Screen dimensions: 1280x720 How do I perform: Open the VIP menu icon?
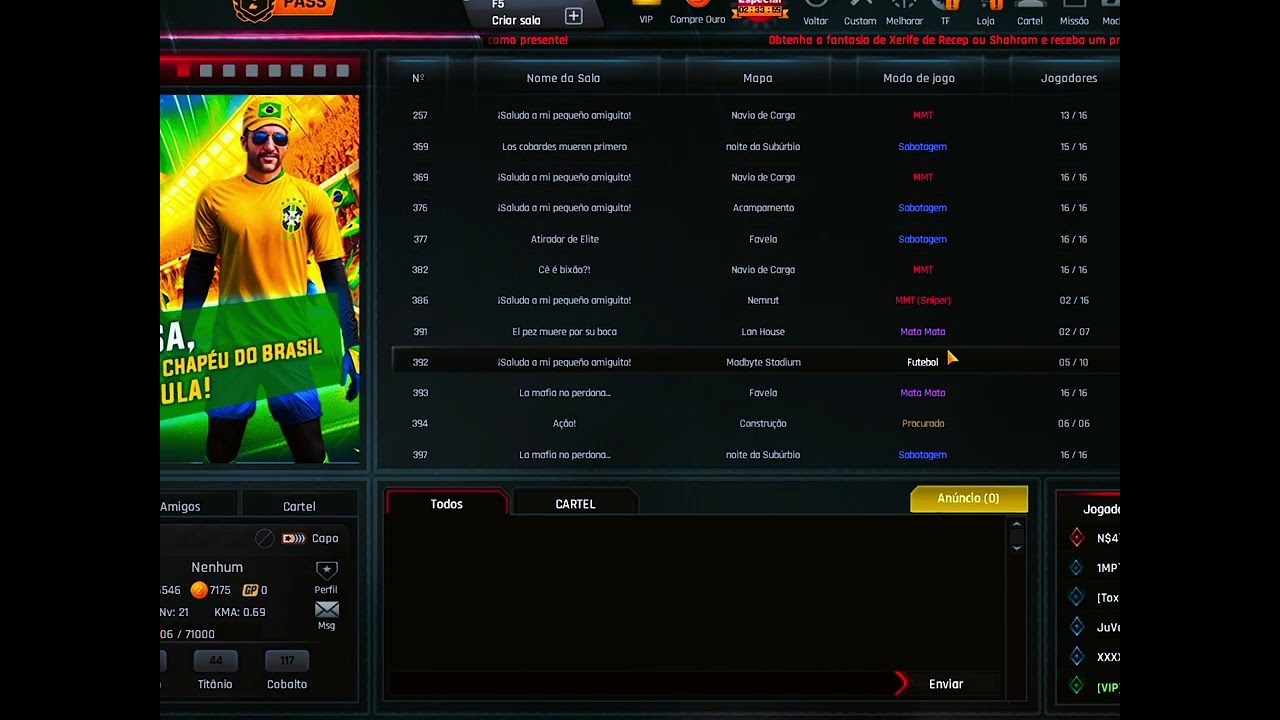pyautogui.click(x=646, y=5)
